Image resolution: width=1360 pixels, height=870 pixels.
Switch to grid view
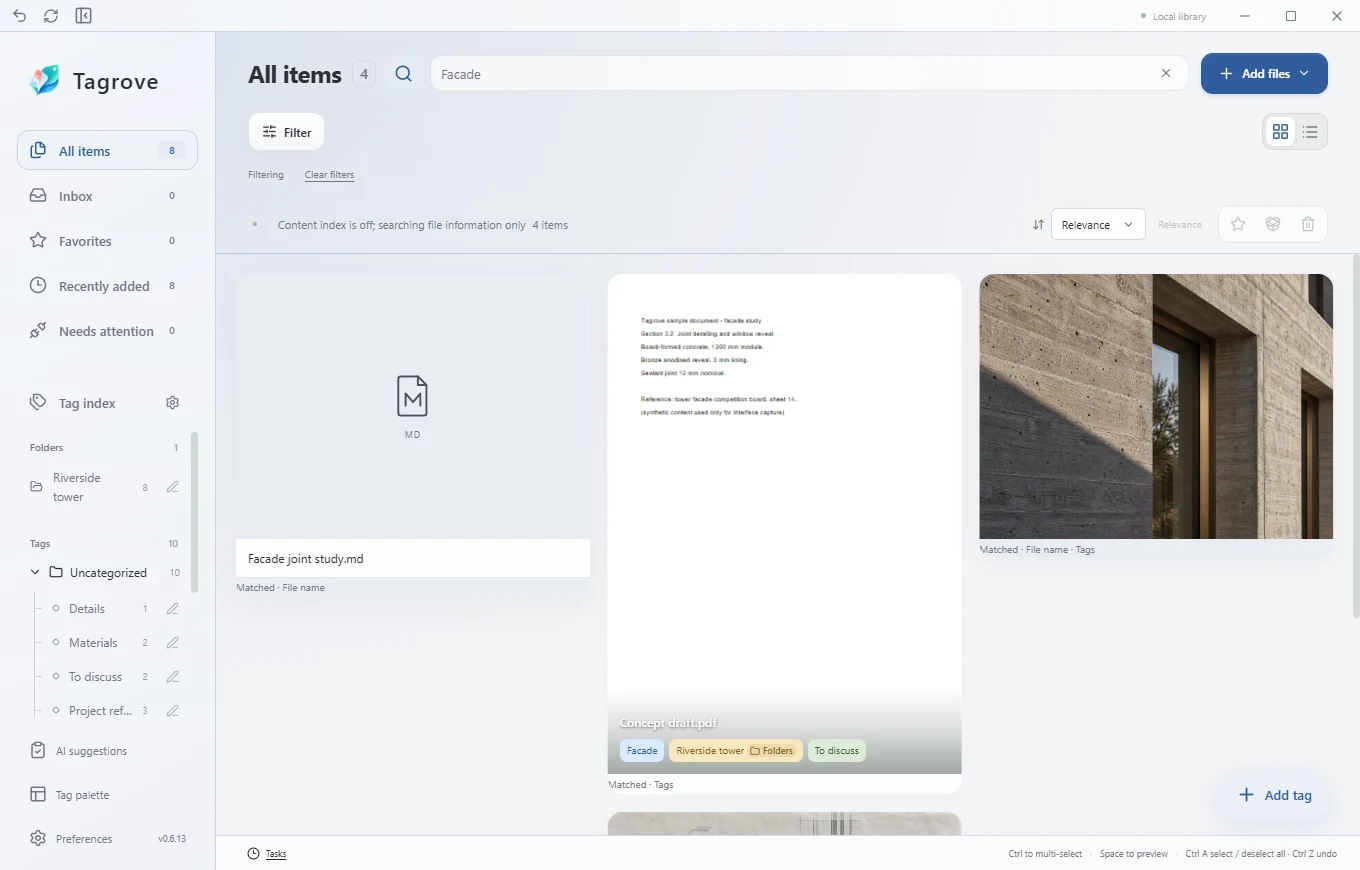point(1280,131)
